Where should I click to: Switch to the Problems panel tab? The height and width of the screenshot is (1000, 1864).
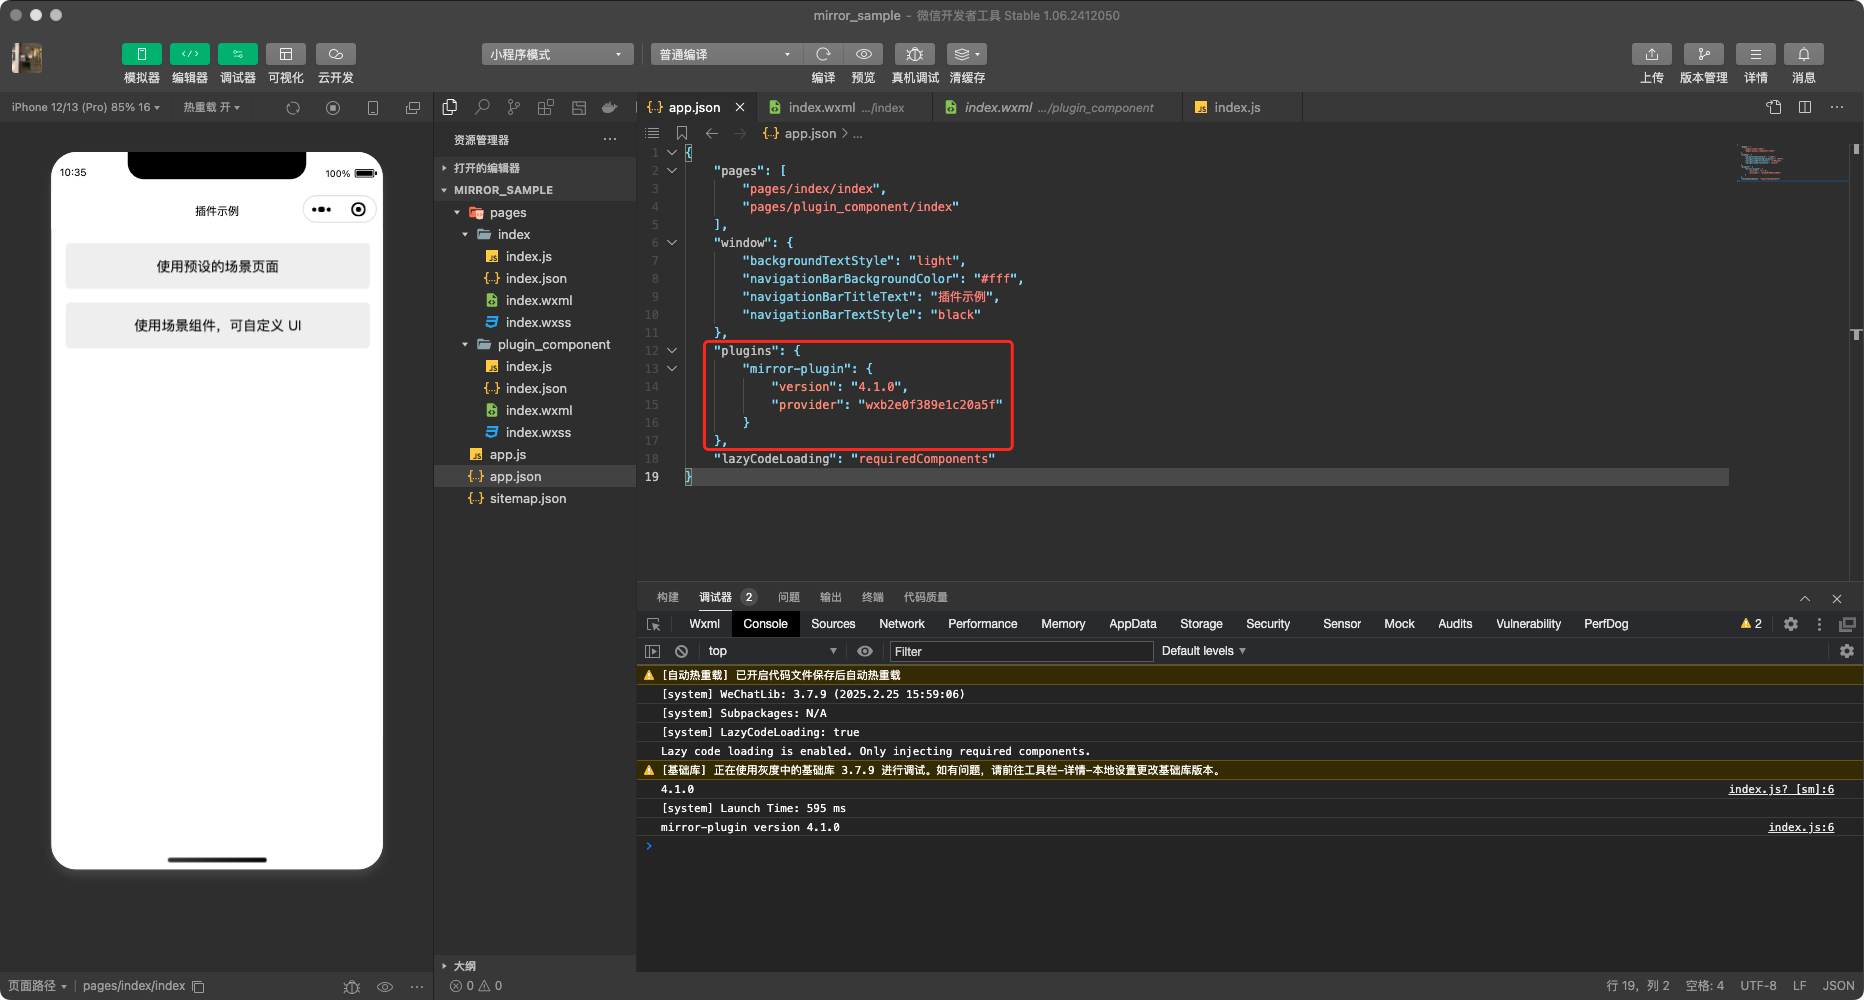789,597
